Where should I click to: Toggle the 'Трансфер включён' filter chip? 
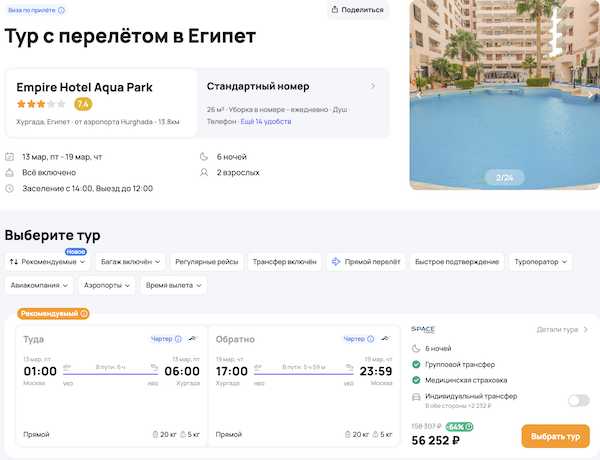284,261
